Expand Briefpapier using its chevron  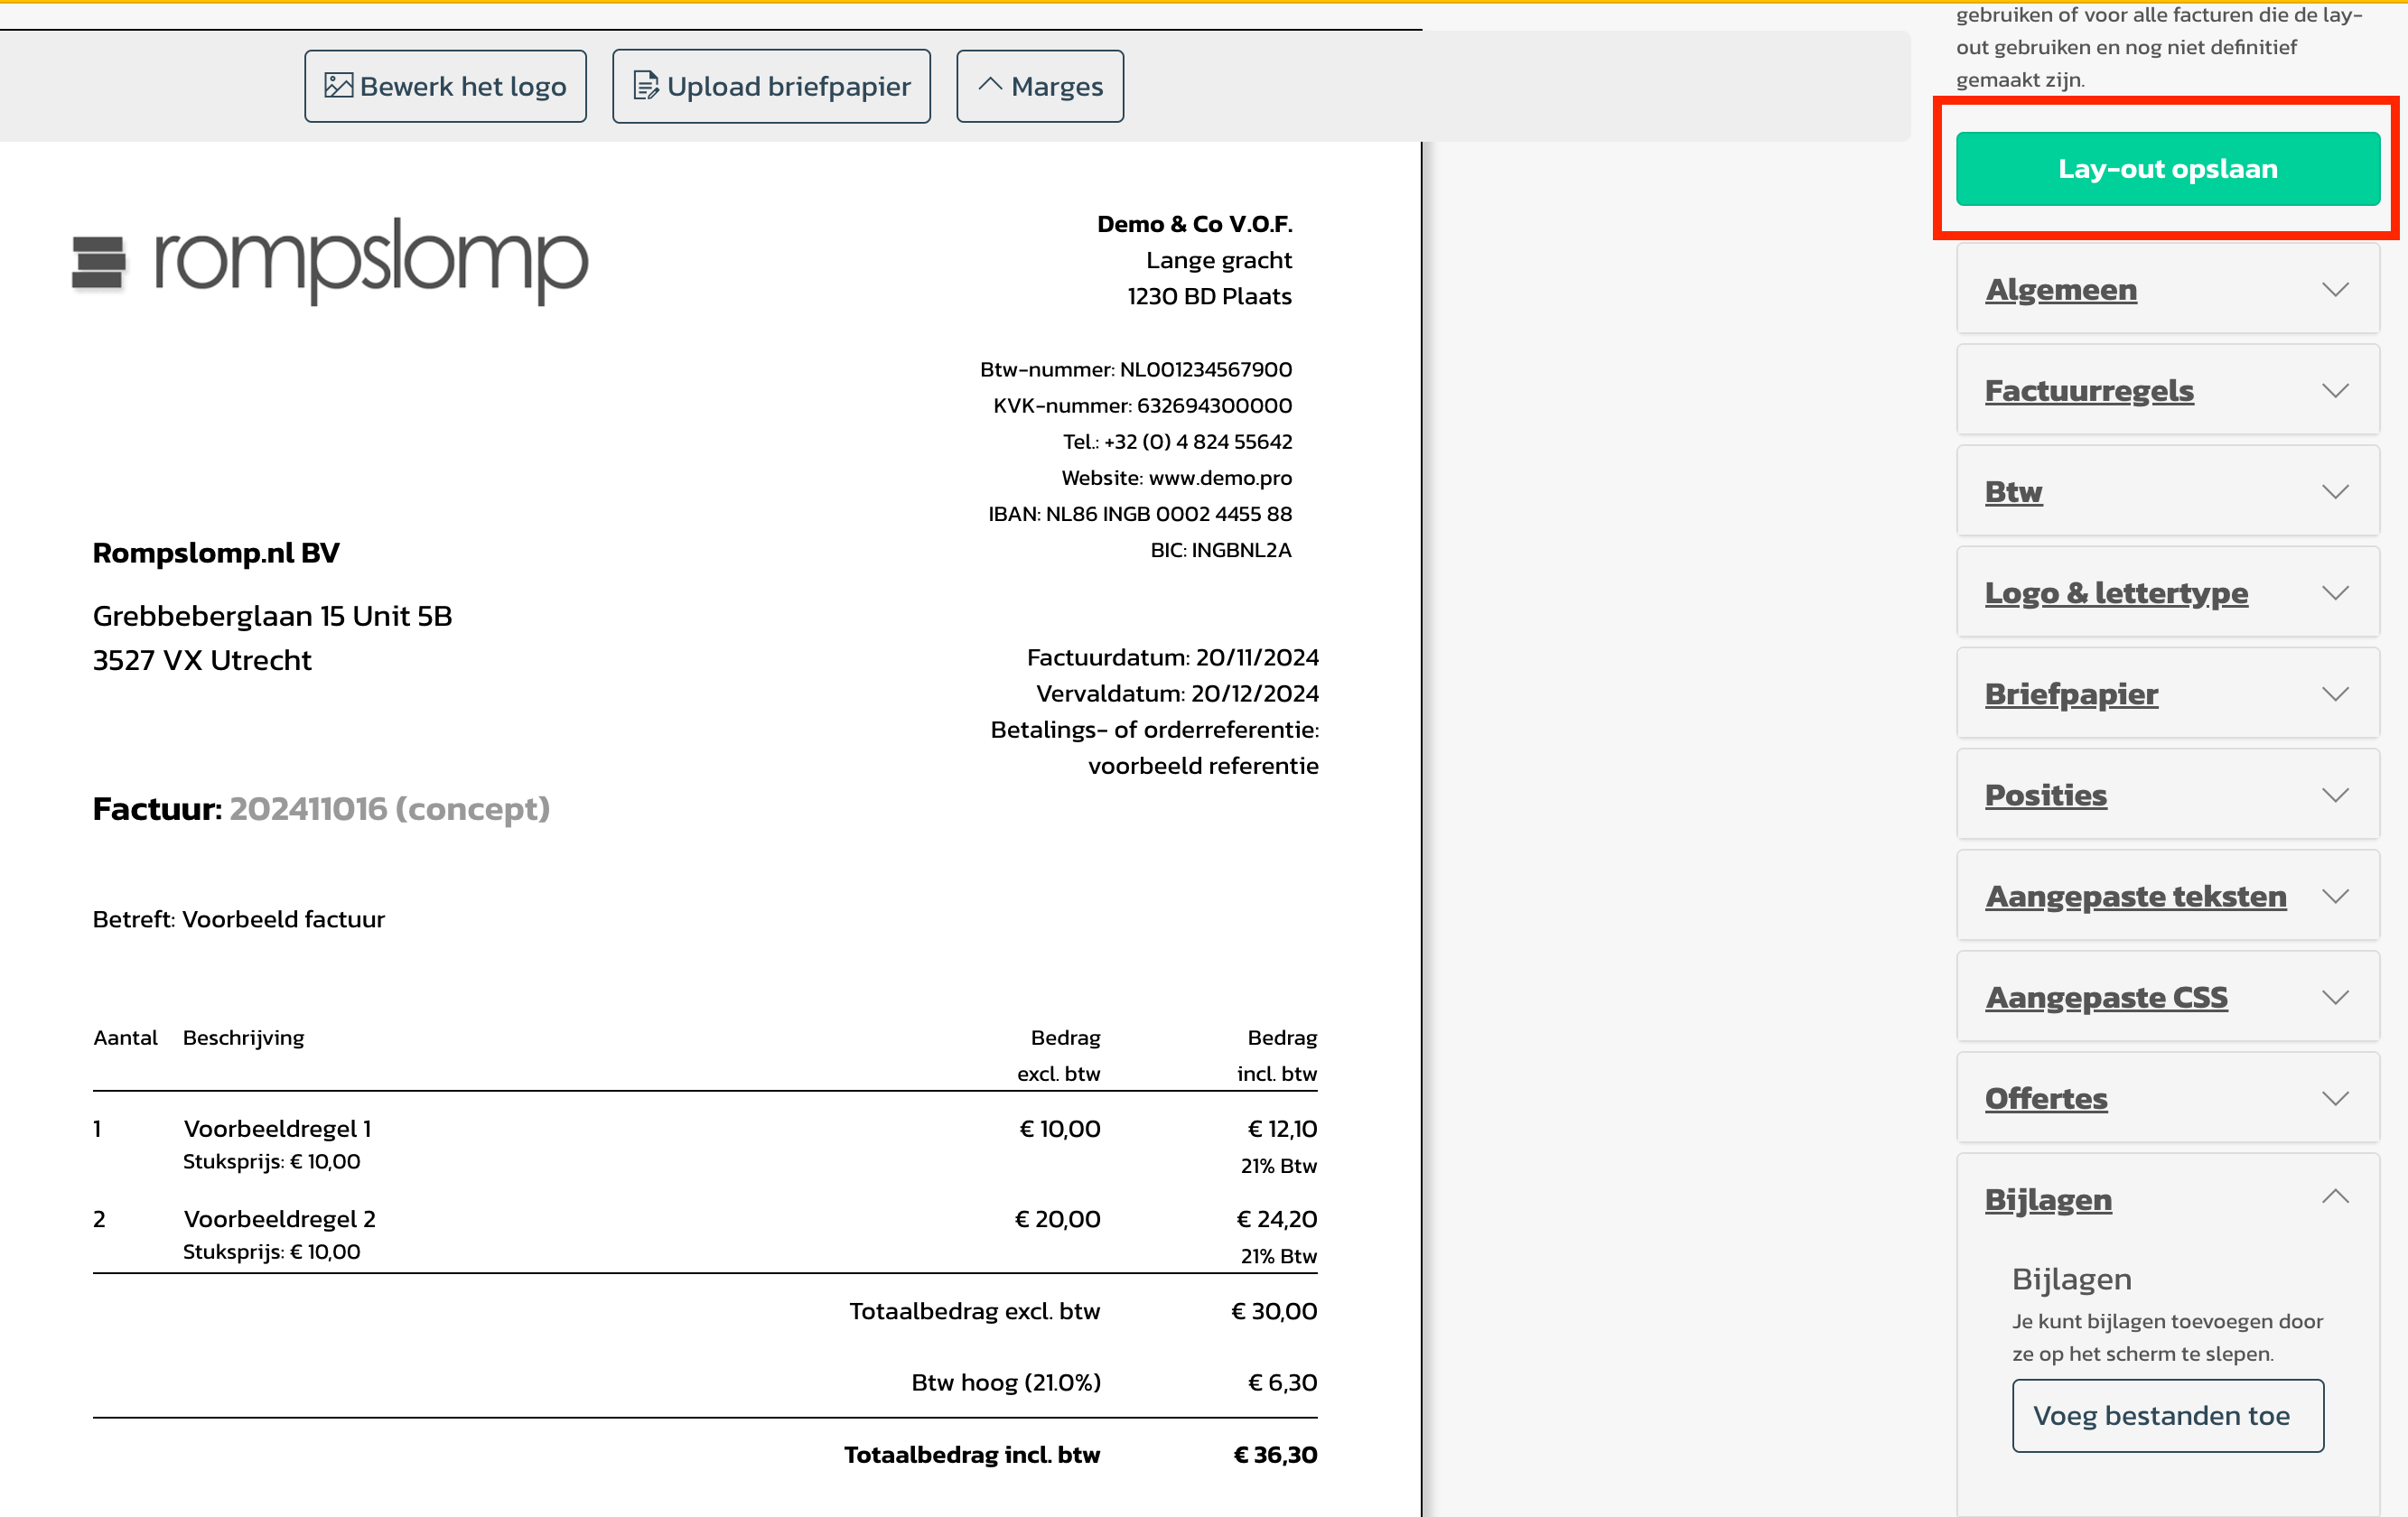pos(2335,693)
